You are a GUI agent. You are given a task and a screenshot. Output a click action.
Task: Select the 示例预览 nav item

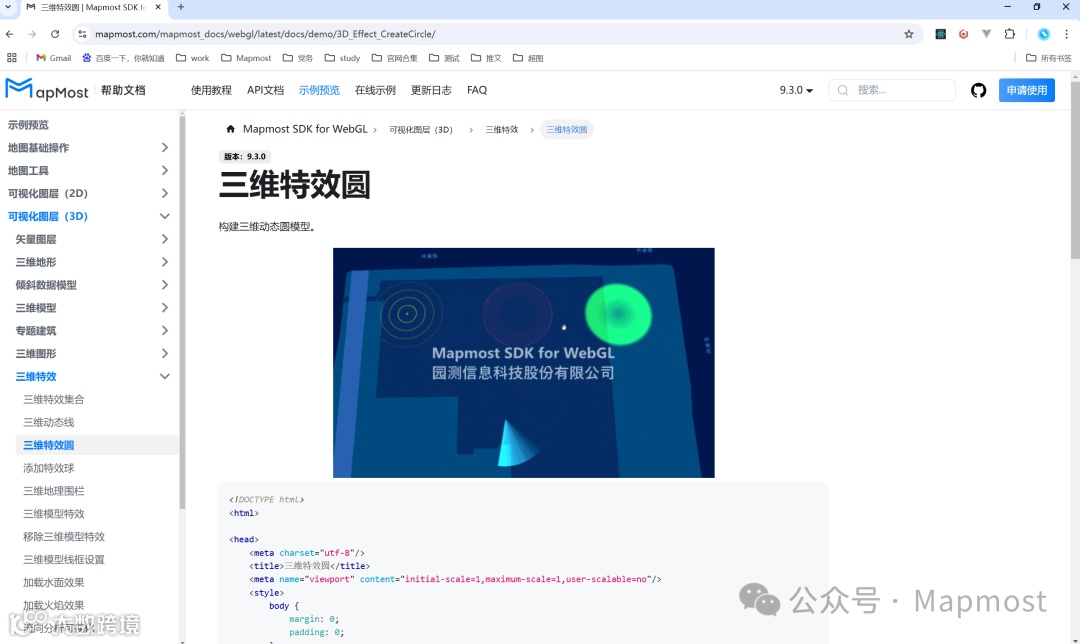[319, 90]
